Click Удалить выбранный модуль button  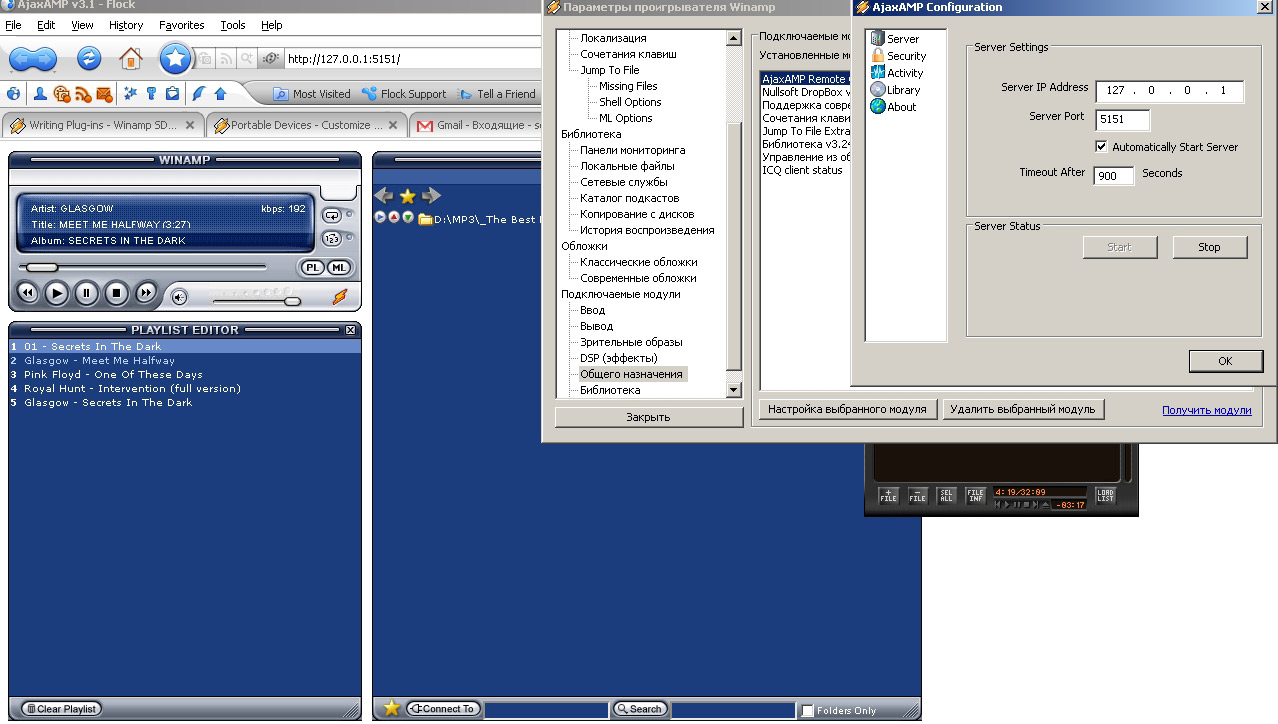(1023, 409)
